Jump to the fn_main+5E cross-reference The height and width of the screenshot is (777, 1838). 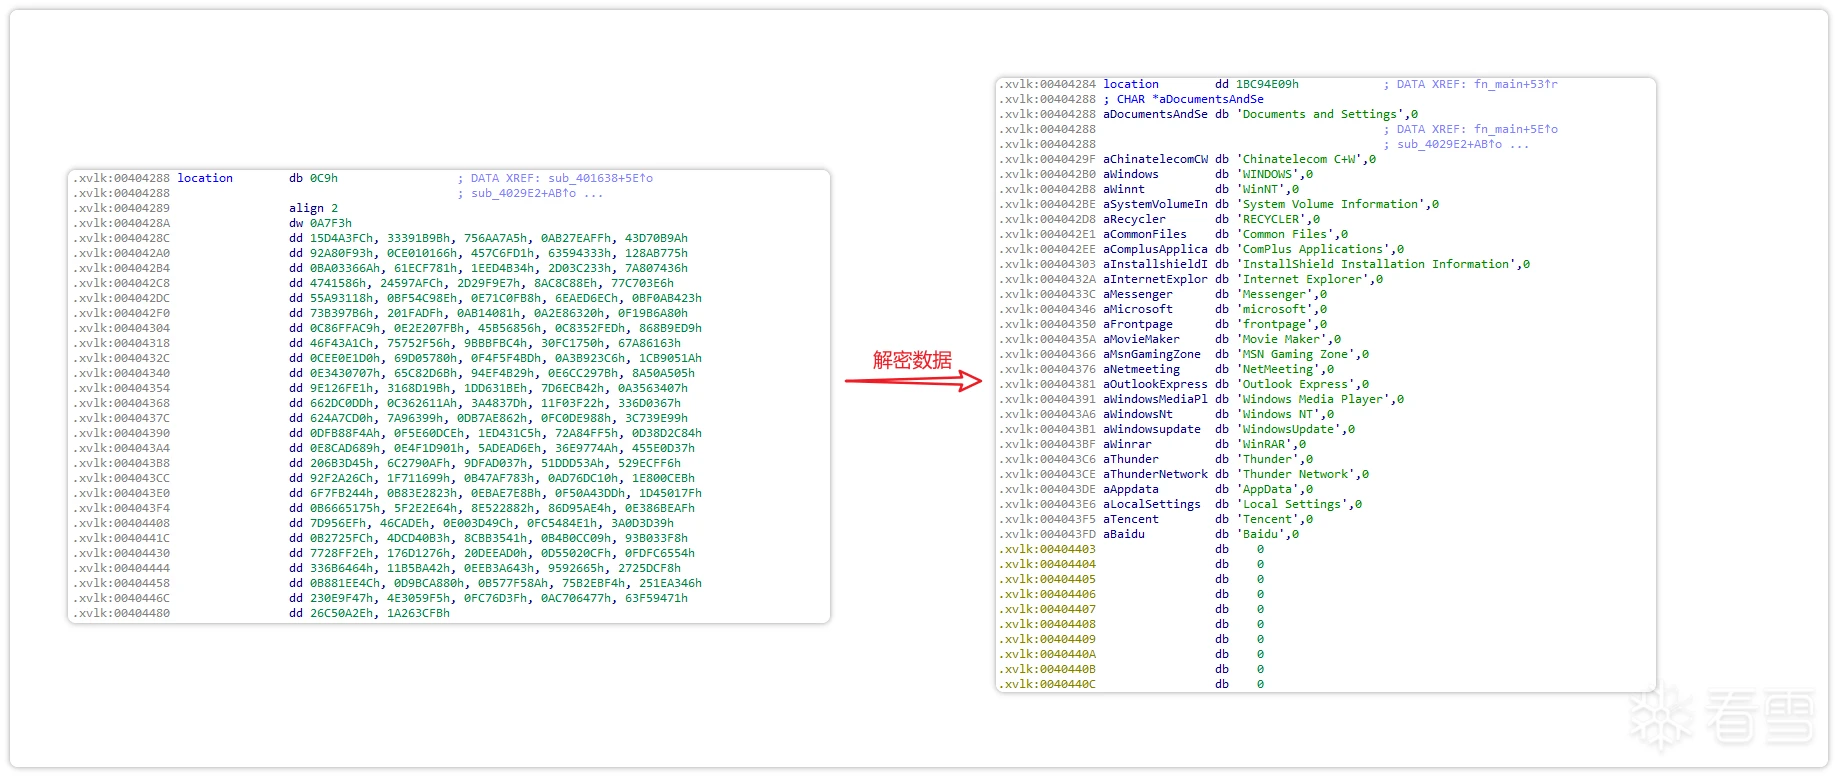pyautogui.click(x=1515, y=129)
